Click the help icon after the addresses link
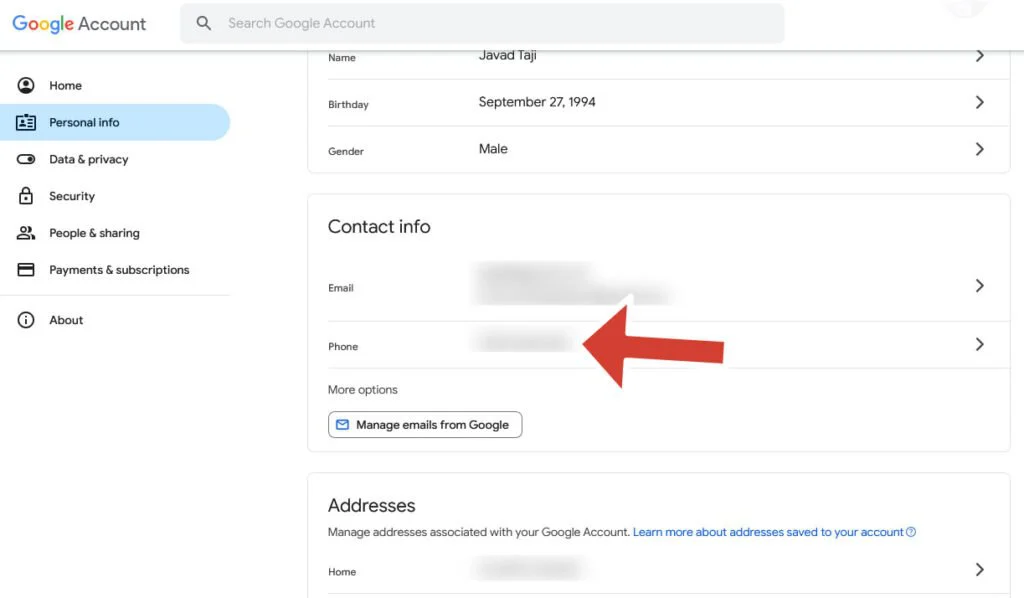This screenshot has width=1024, height=598. click(910, 532)
